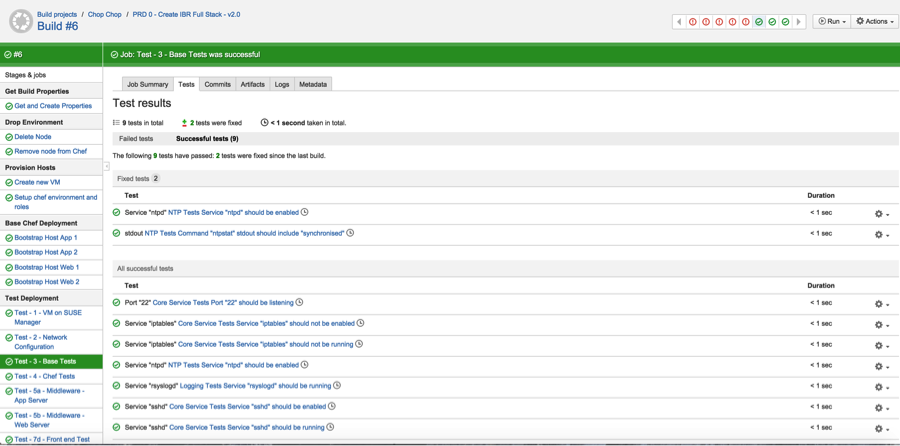Open the Logs tab
The image size is (900, 446).
point(282,84)
